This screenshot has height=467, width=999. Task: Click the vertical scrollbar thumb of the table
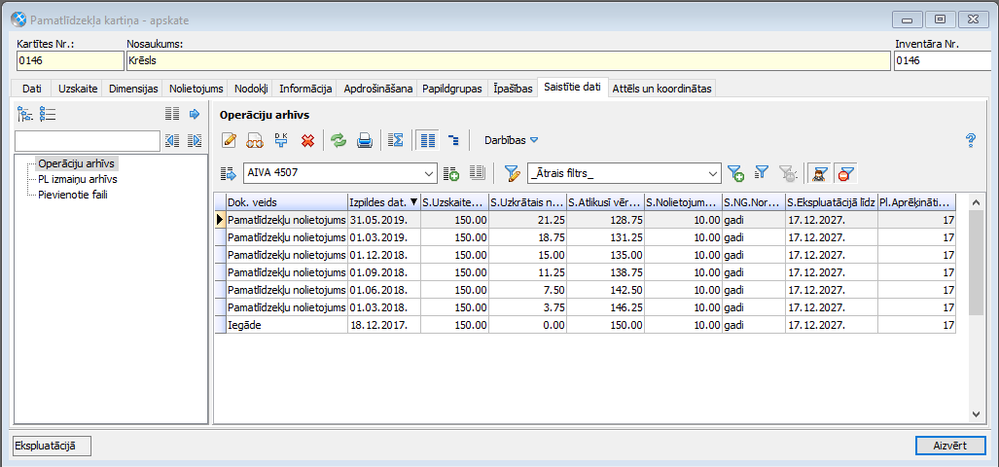coord(975,262)
